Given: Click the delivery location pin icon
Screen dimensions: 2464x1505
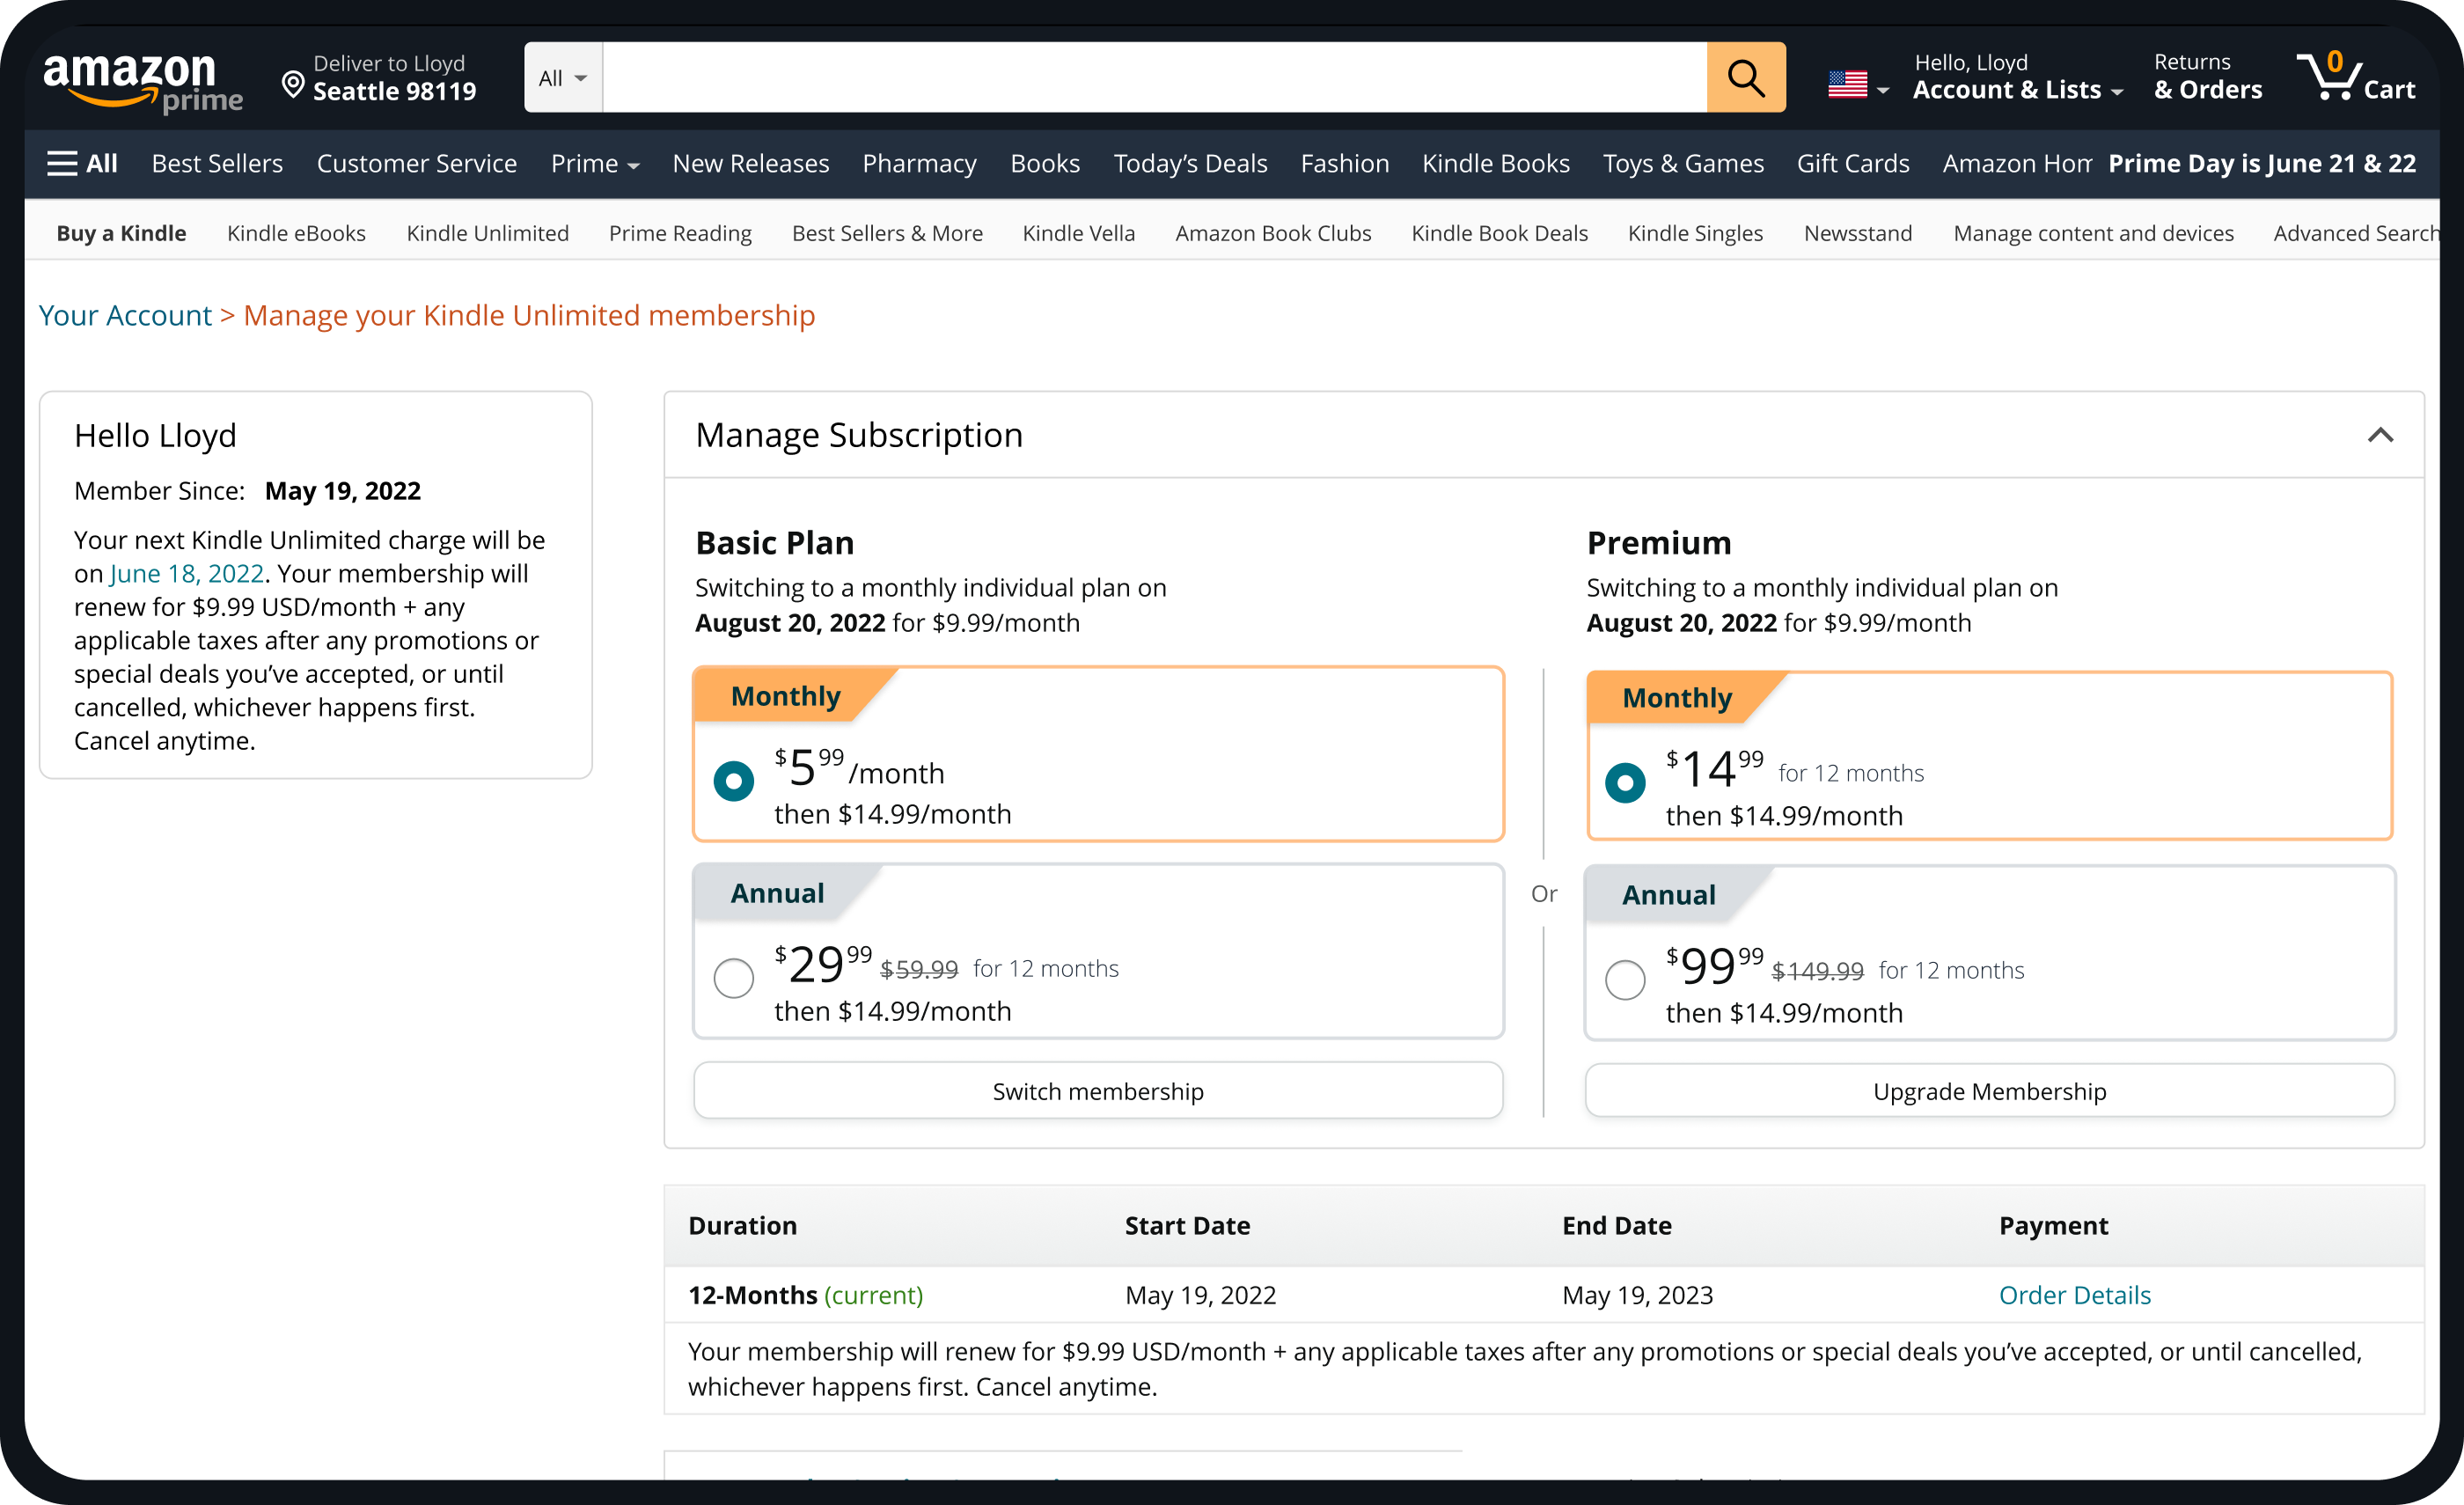Looking at the screenshot, I should pos(293,84).
